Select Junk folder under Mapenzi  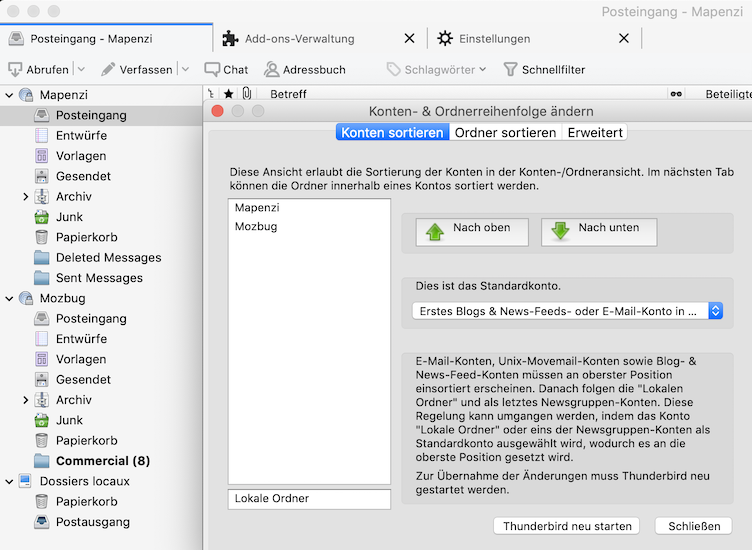[x=69, y=217]
